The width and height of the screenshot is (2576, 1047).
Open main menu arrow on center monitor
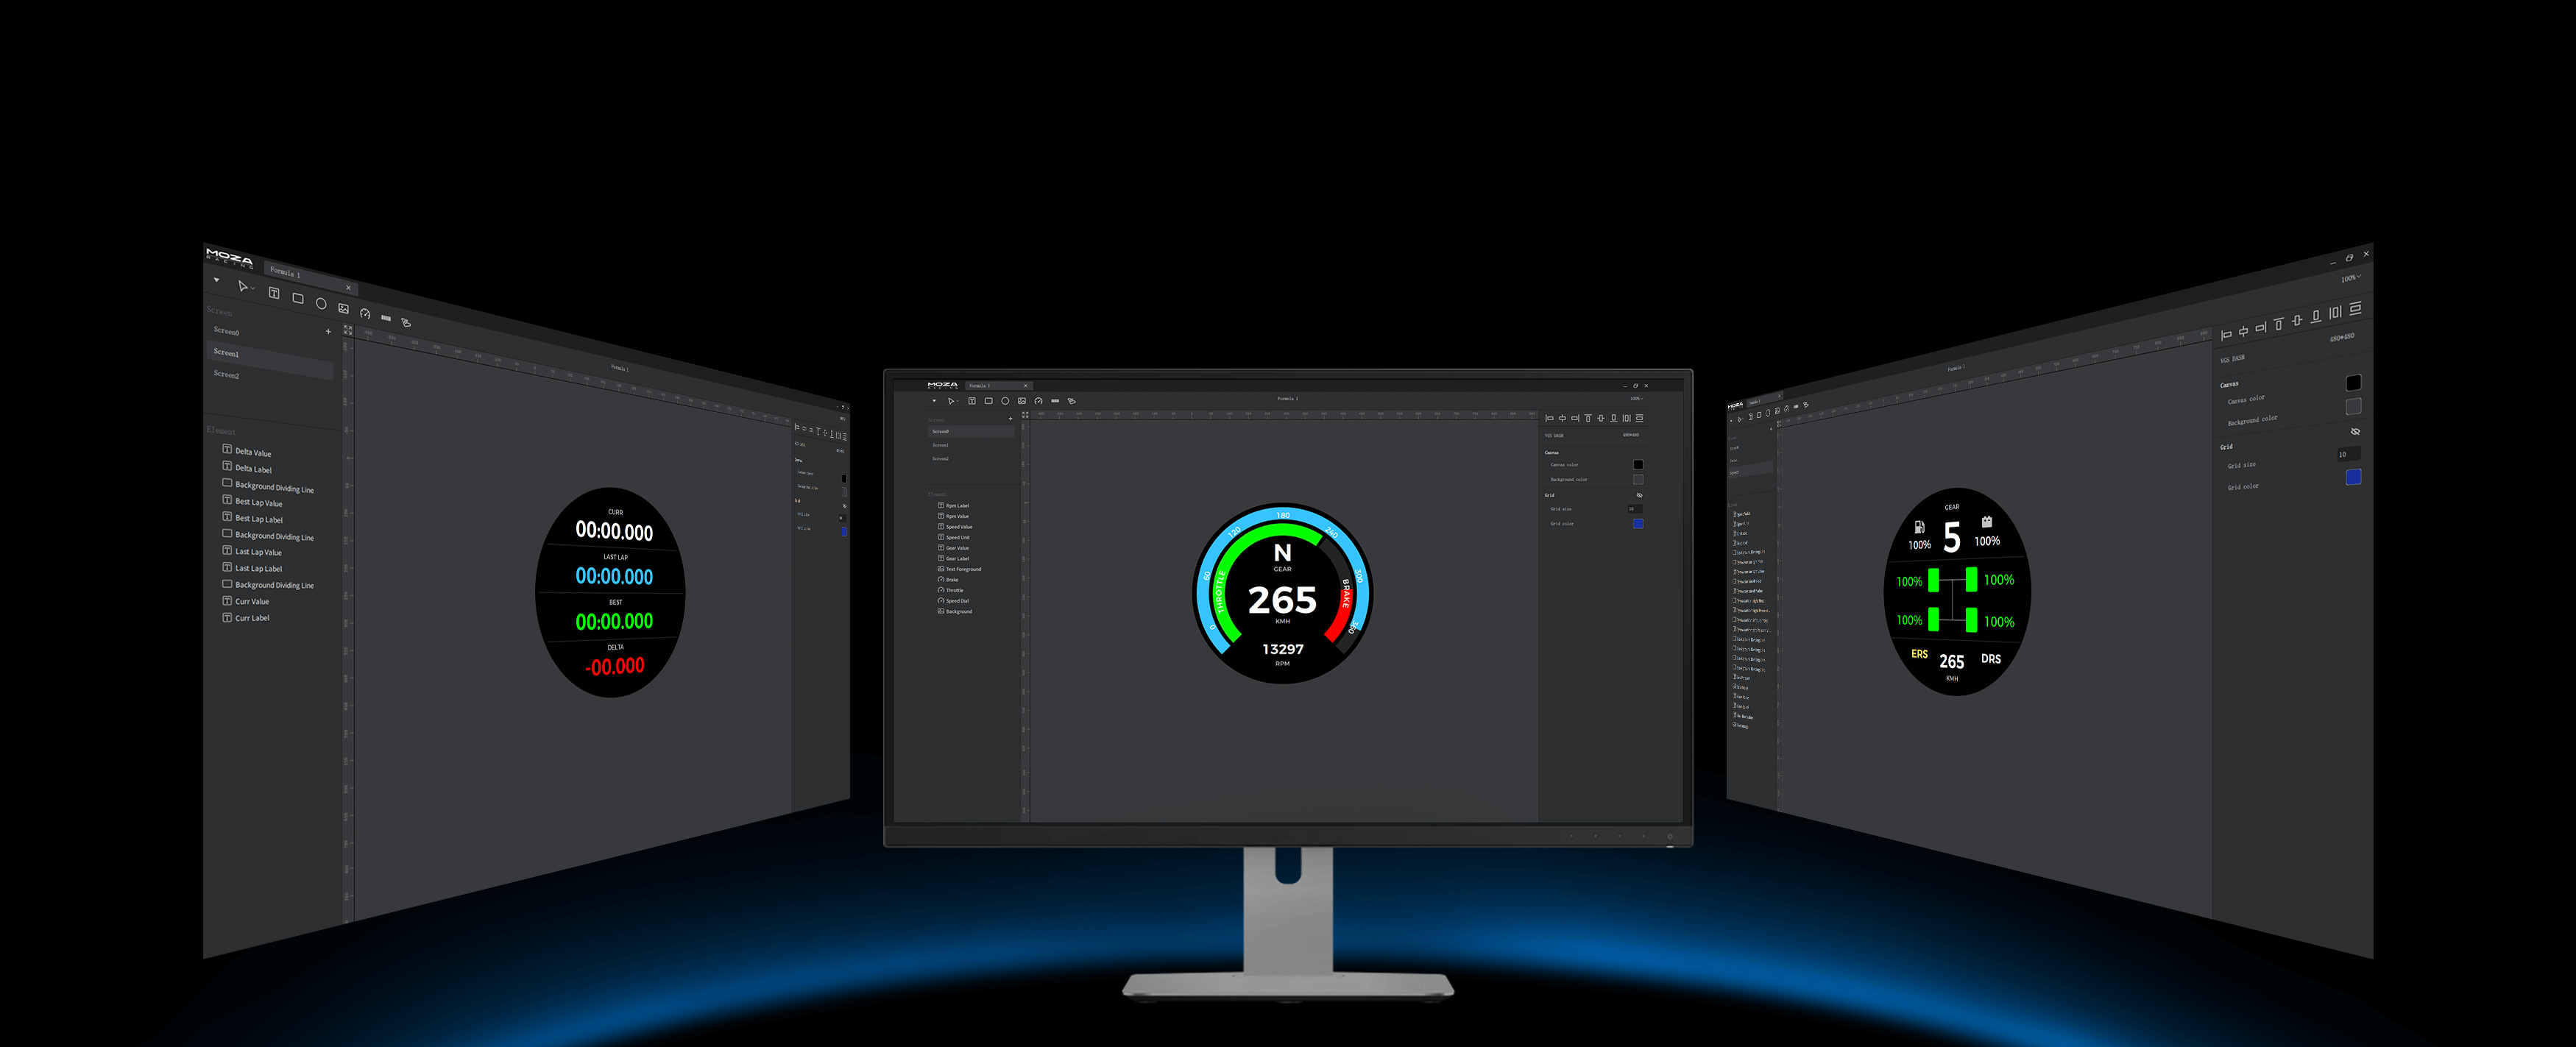934,401
